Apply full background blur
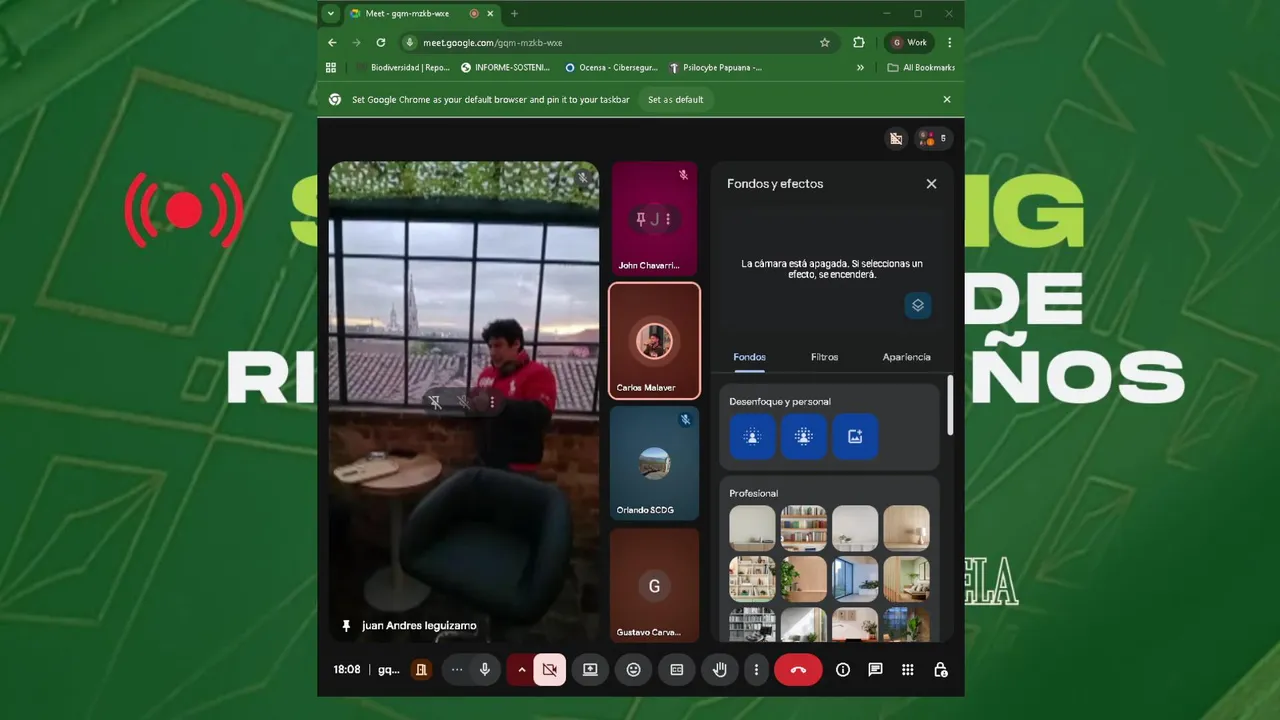 point(804,436)
